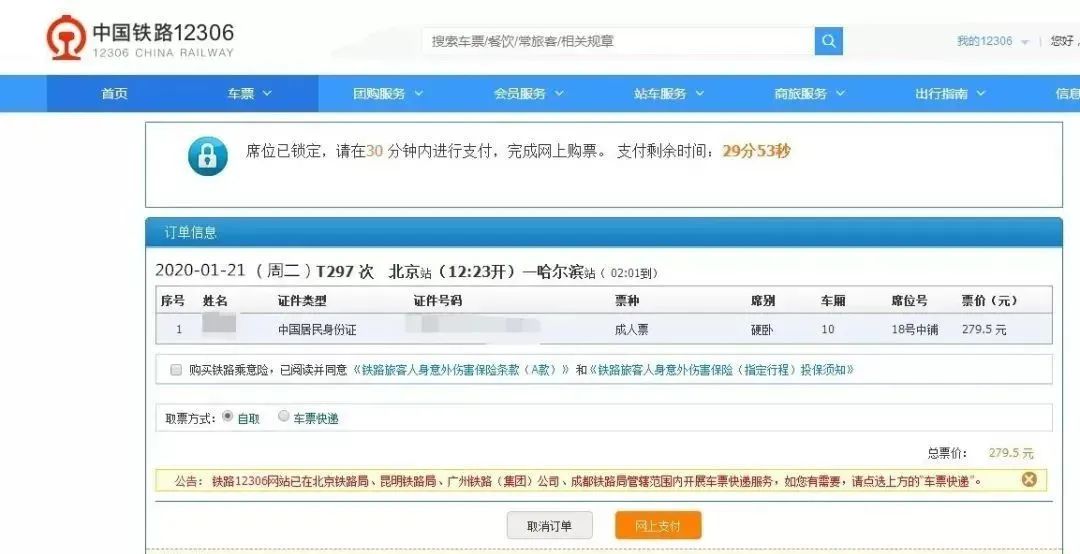Image resolution: width=1080 pixels, height=554 pixels.
Task: Check the railway accident insurance checkbox
Action: click(176, 370)
